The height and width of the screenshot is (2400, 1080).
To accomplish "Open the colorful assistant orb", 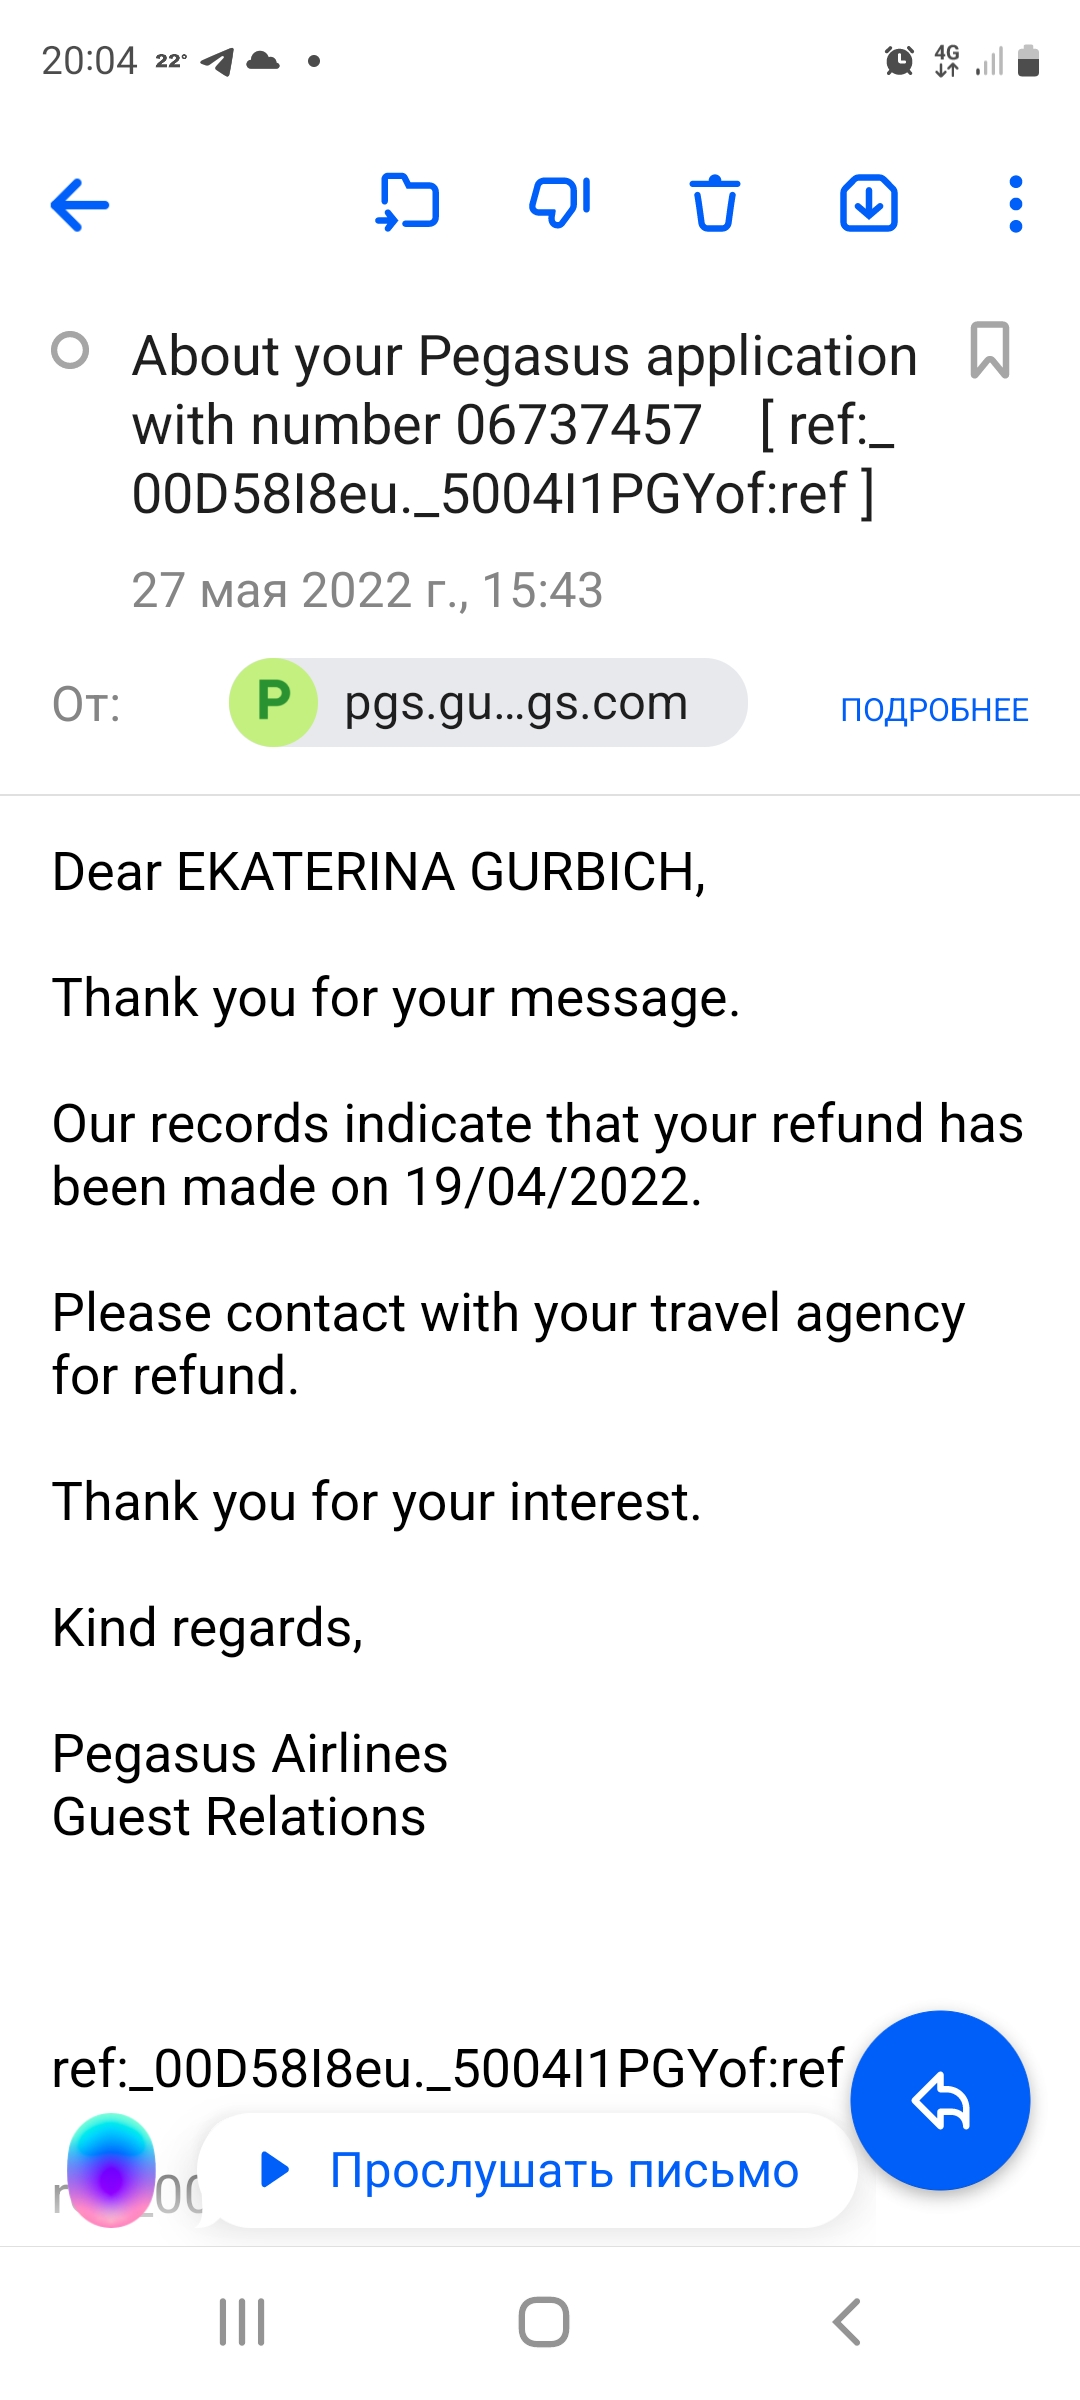I will click(111, 2170).
